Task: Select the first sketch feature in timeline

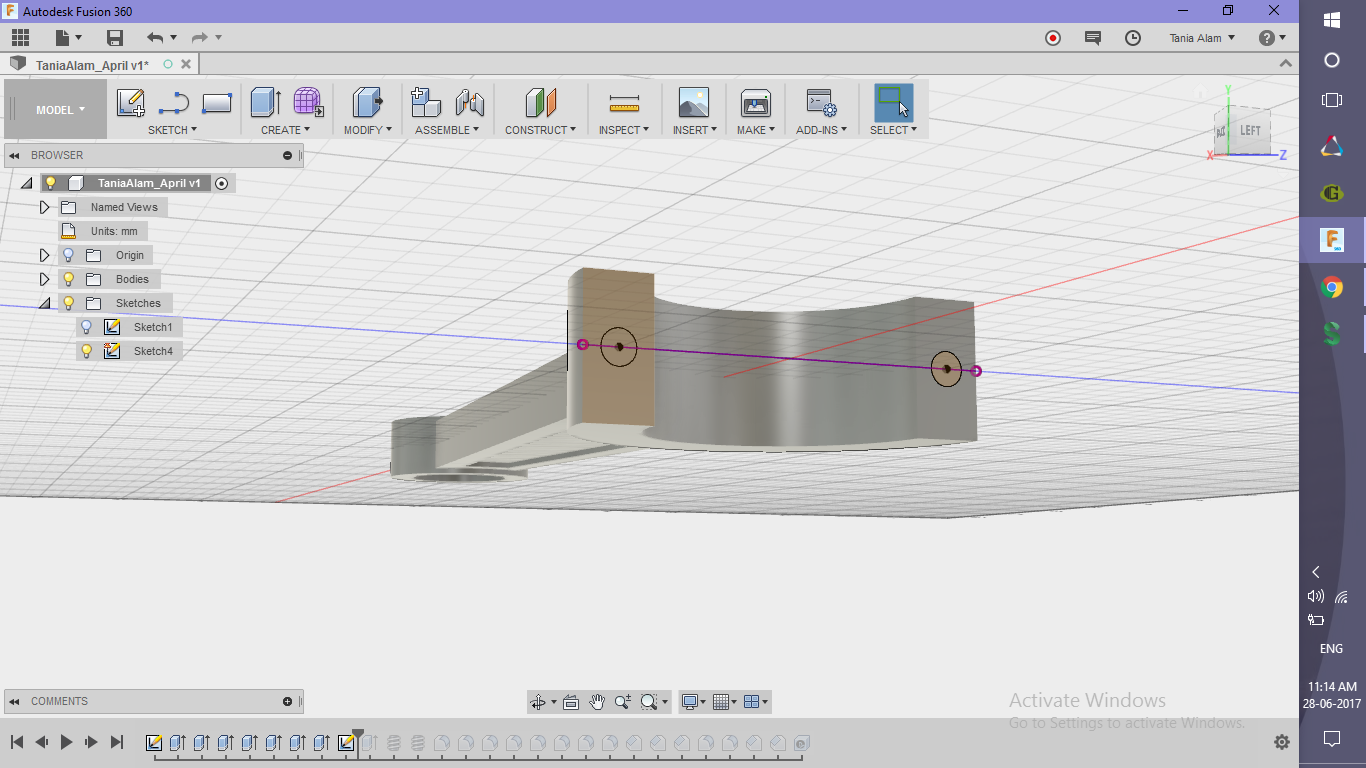Action: coord(154,743)
